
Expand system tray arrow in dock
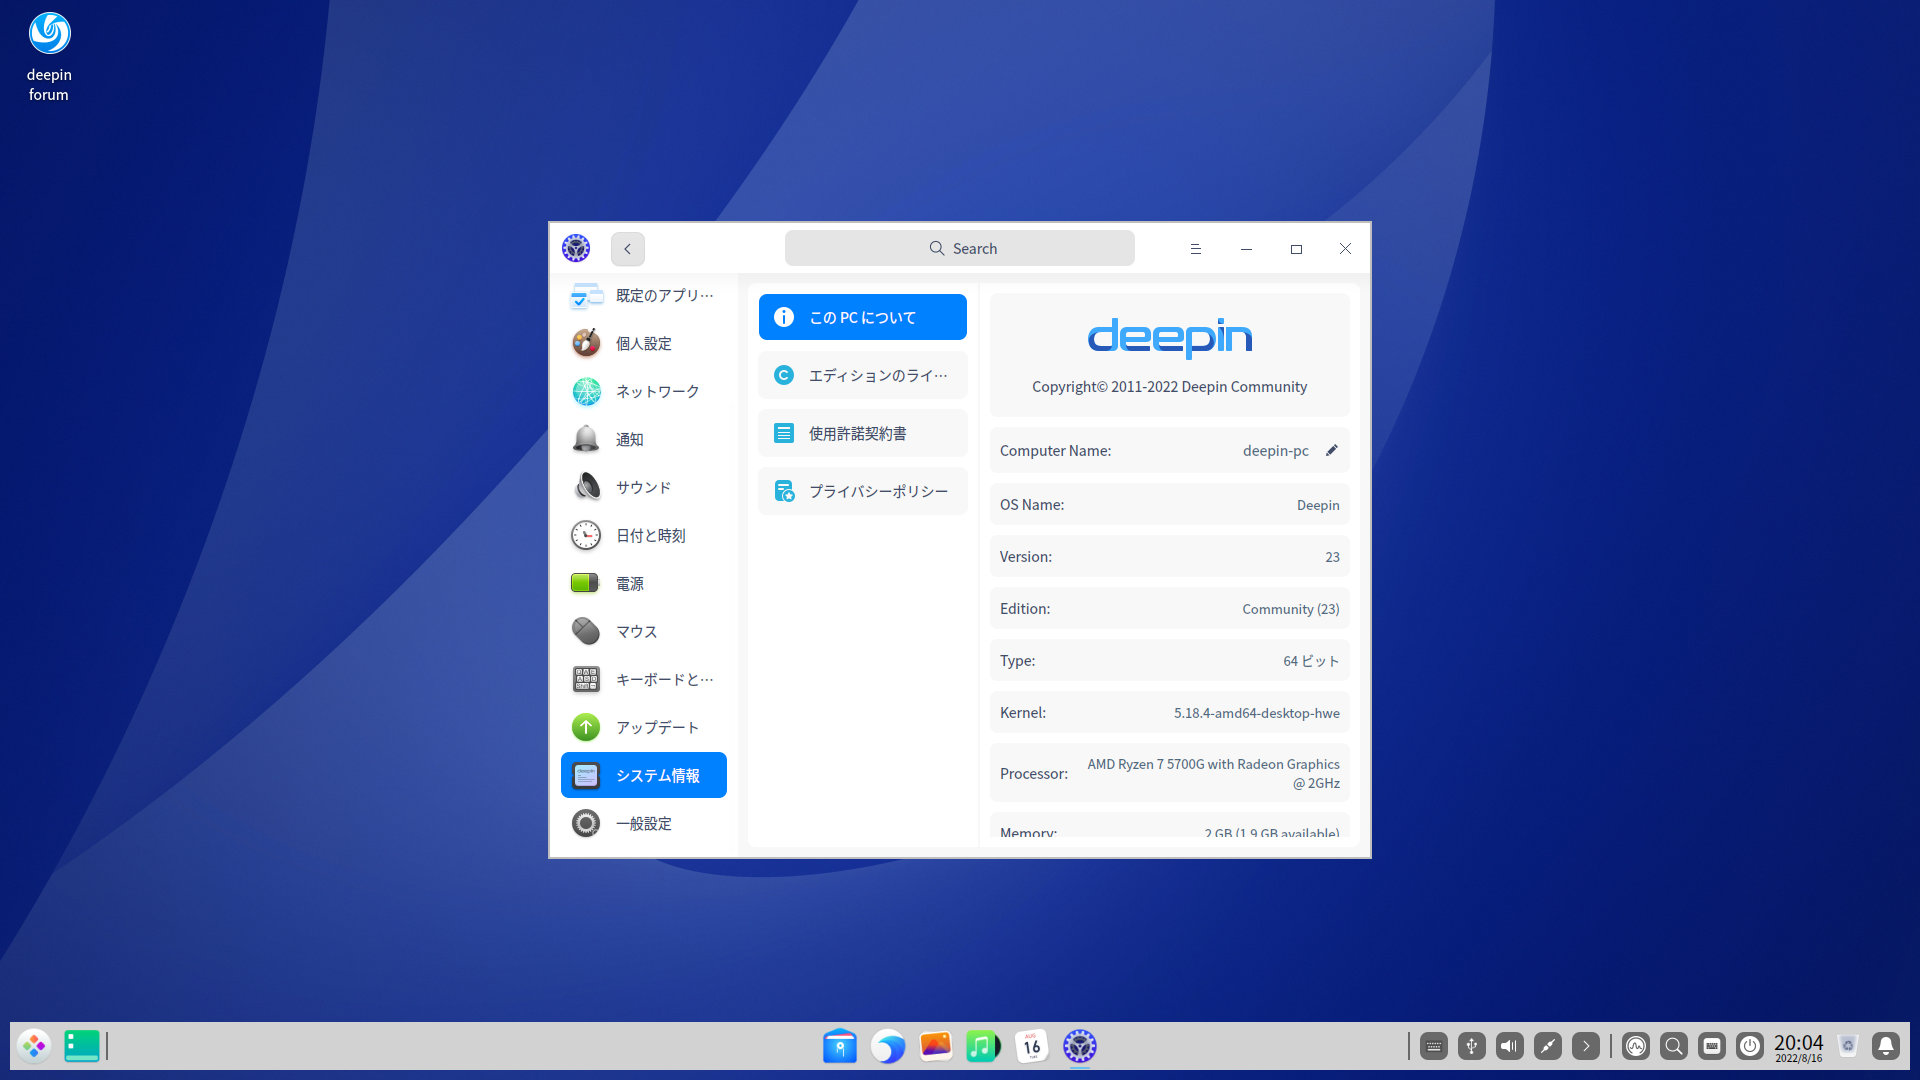pyautogui.click(x=1586, y=1046)
